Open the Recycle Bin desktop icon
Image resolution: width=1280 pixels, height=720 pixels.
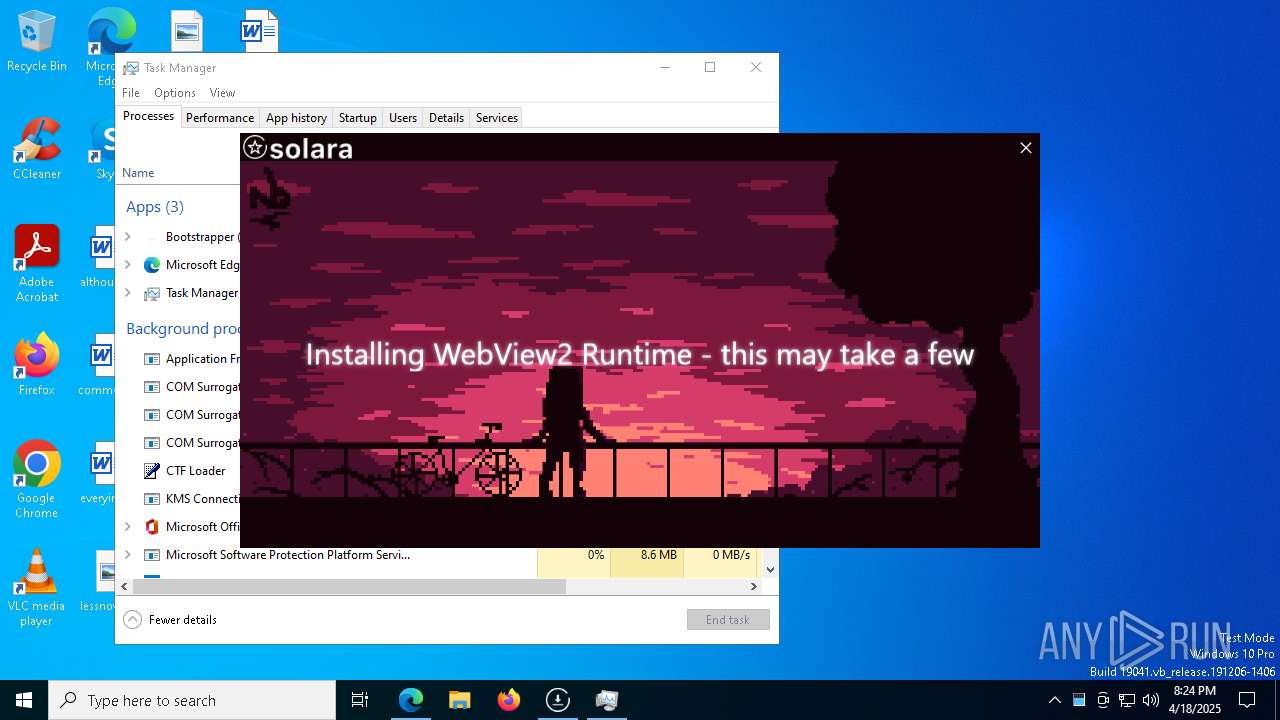[x=37, y=42]
